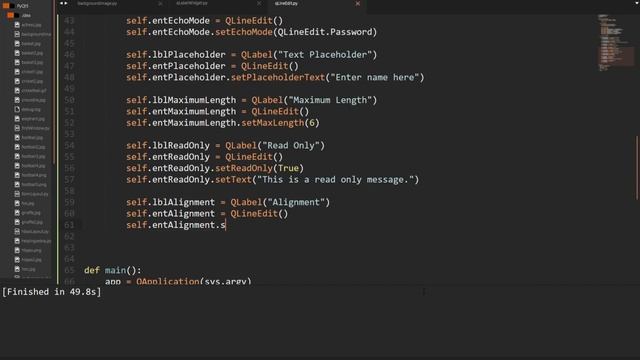Viewport: 640px width, 360px height.
Task: Click the tab navigation arrows left of the tabs
Action: [63, 4]
